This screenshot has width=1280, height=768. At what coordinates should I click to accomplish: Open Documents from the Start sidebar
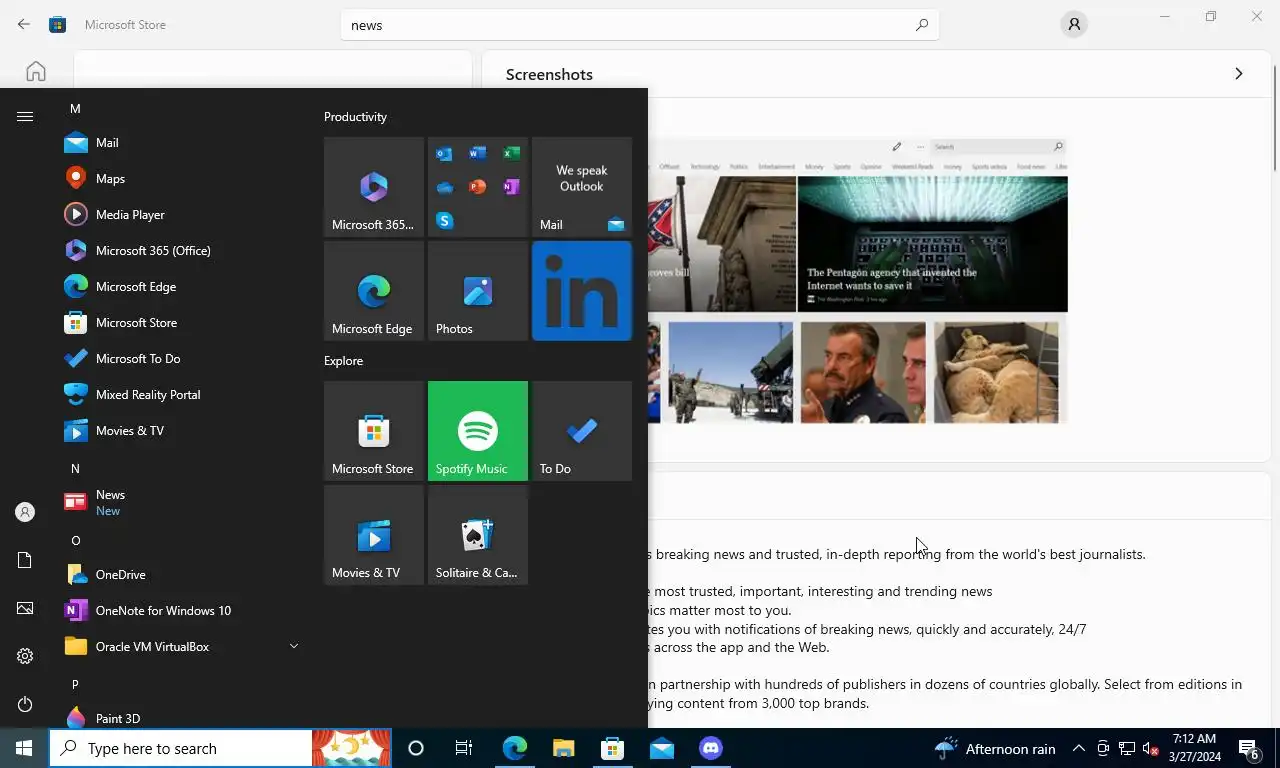pos(25,560)
